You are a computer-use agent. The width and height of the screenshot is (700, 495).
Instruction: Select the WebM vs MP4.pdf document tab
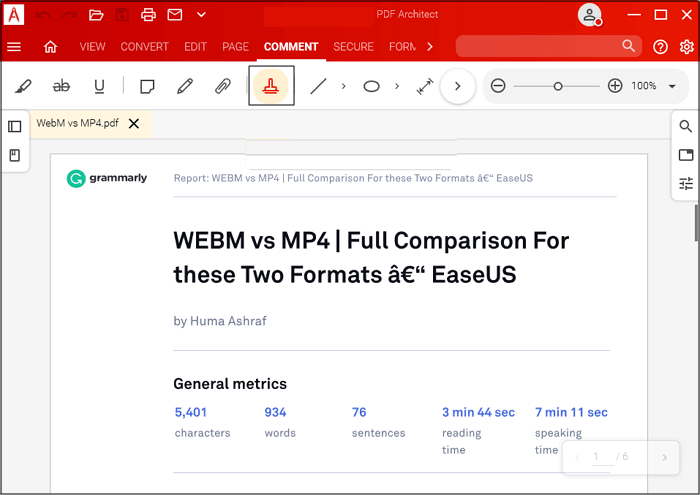(78, 123)
